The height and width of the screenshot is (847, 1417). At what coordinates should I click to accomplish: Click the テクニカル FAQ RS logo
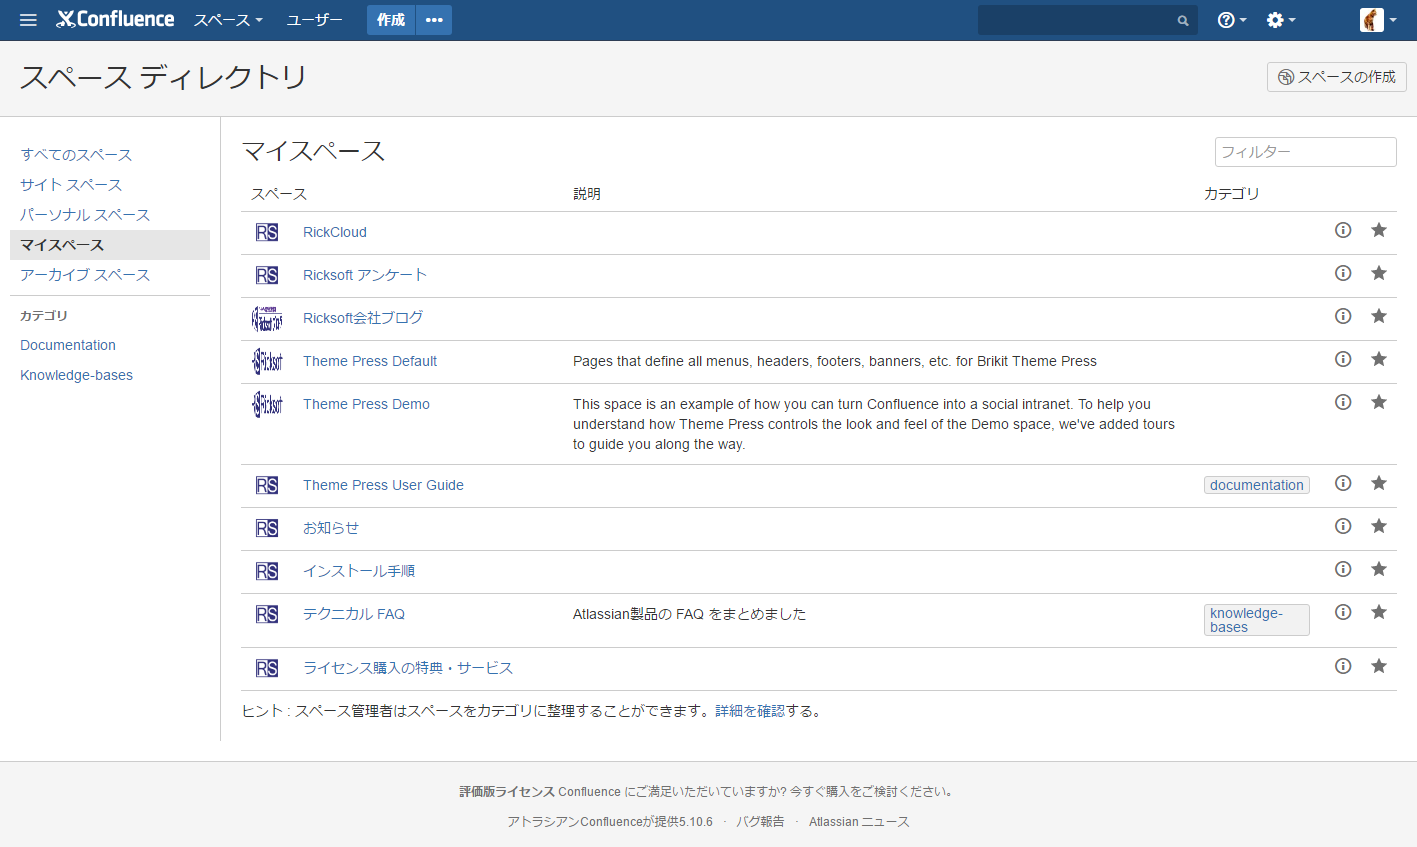coord(267,614)
